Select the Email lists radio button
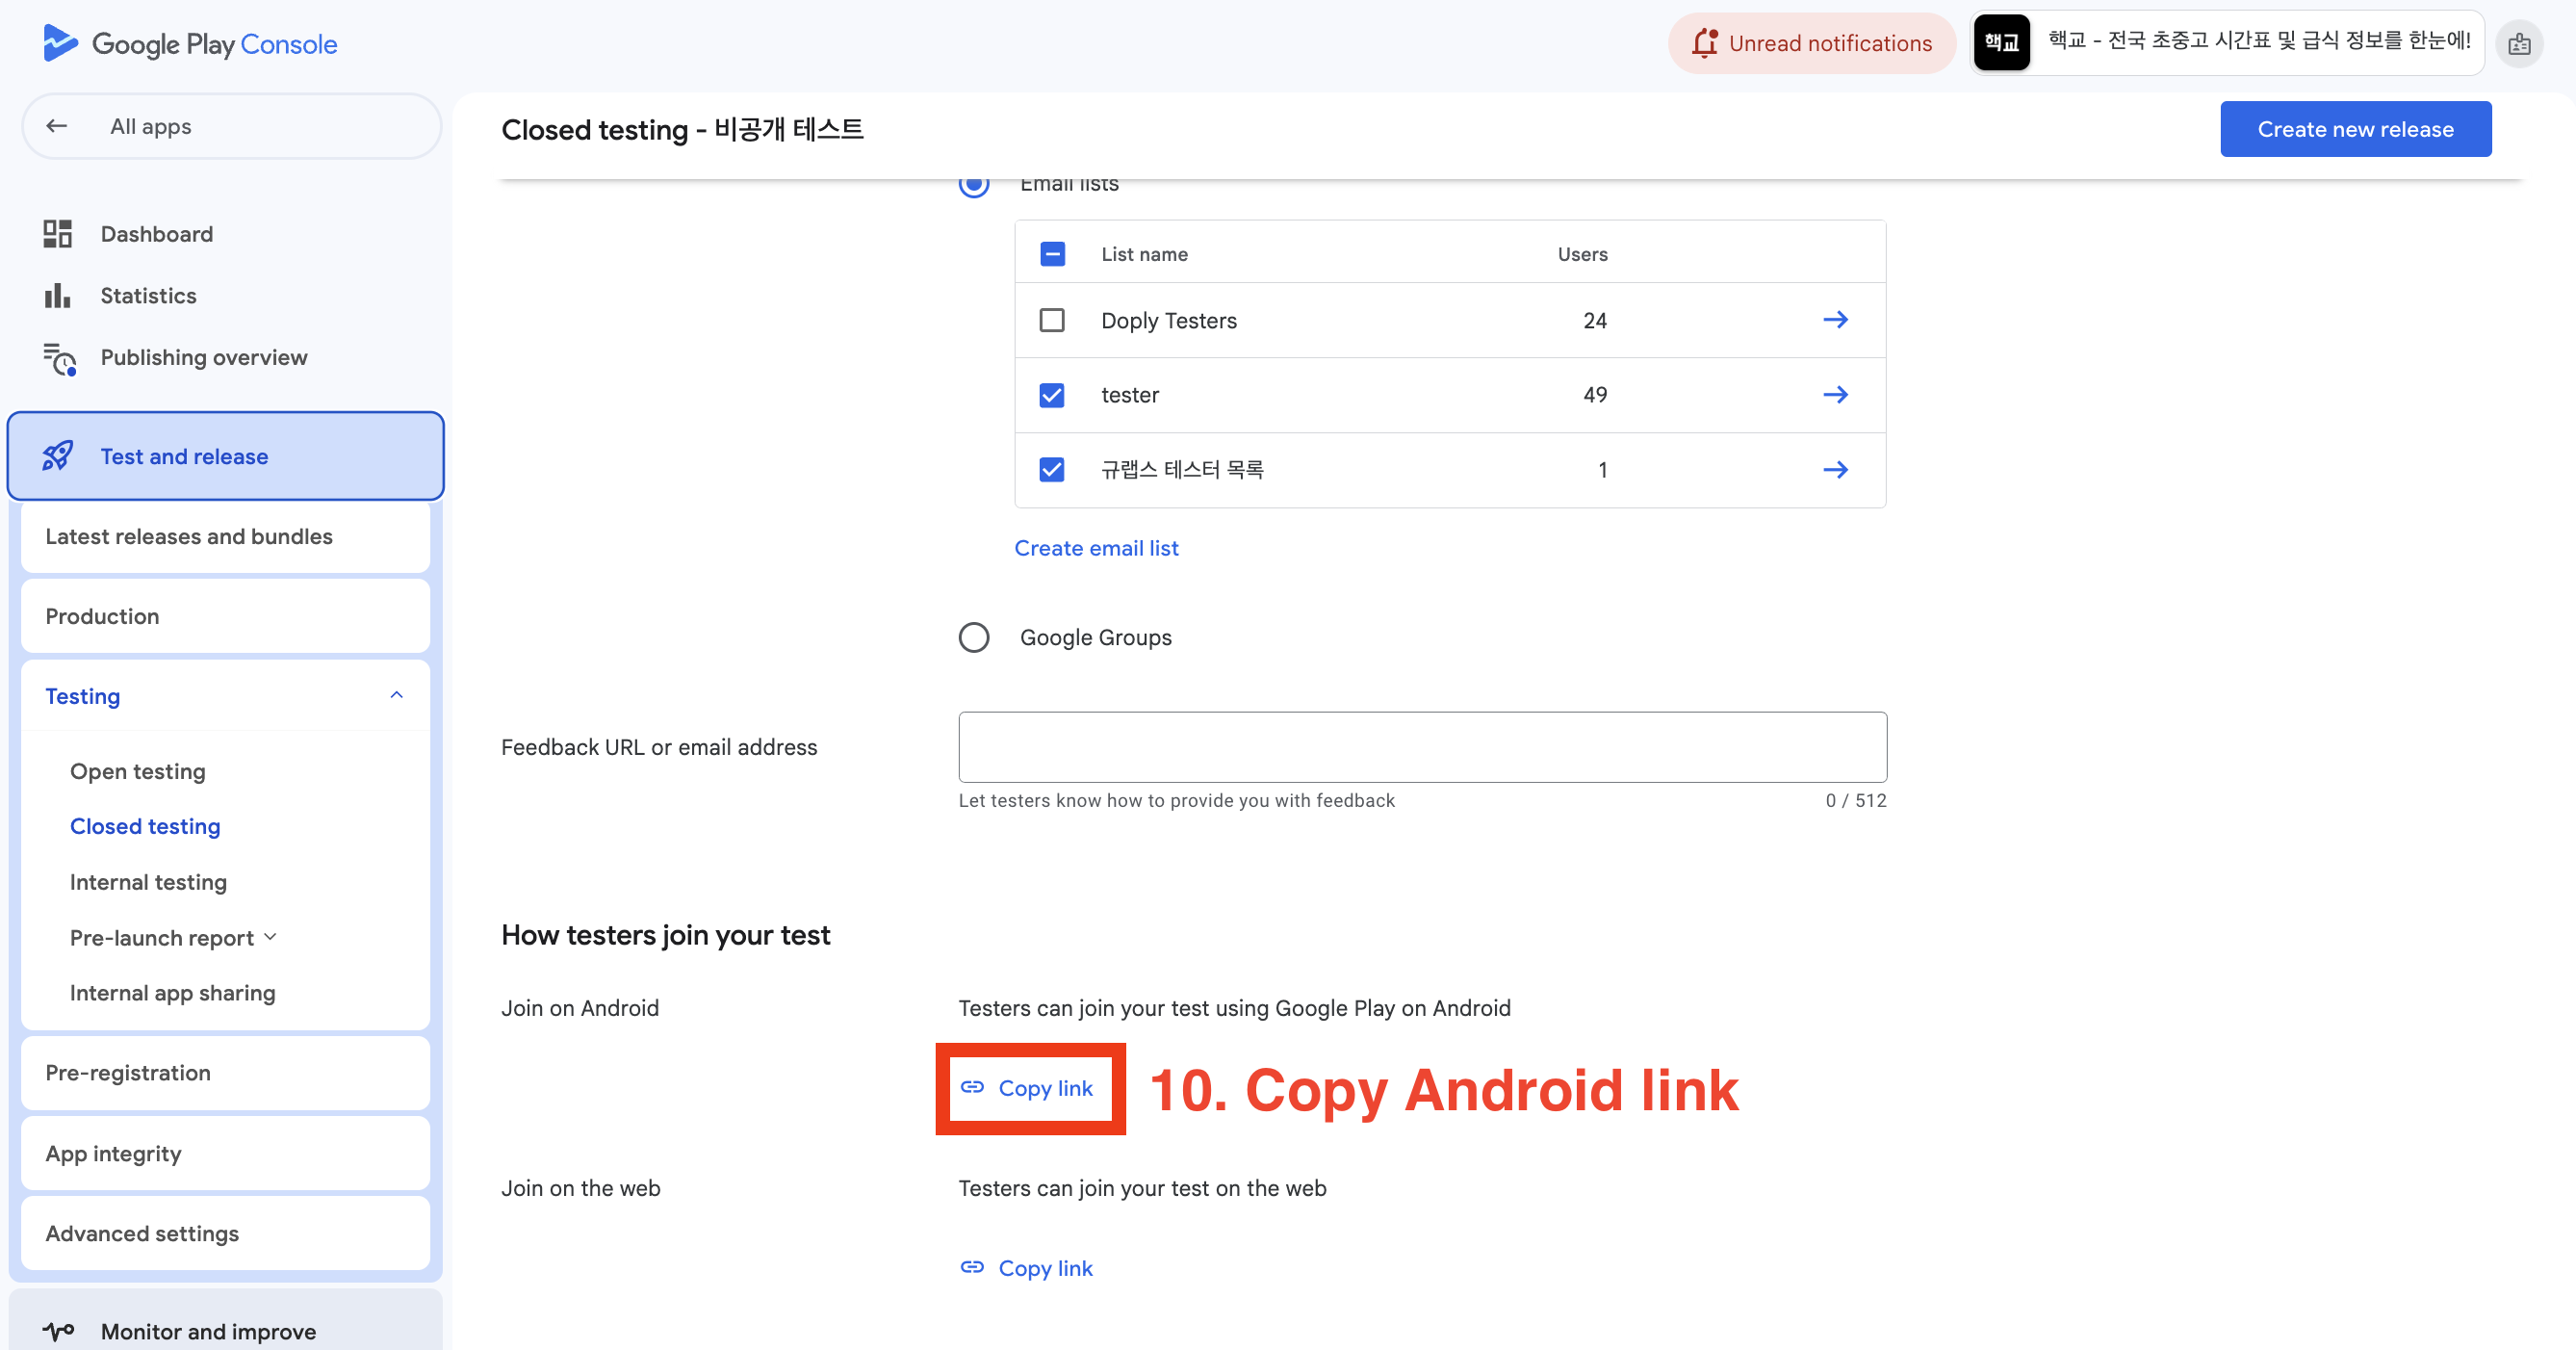2576x1350 pixels. click(974, 183)
